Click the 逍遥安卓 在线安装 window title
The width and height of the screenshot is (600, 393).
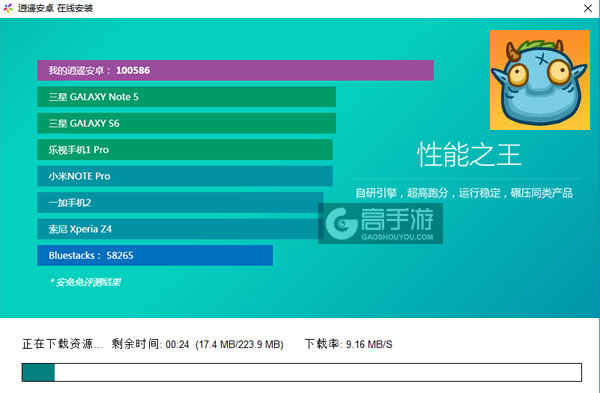click(55, 8)
